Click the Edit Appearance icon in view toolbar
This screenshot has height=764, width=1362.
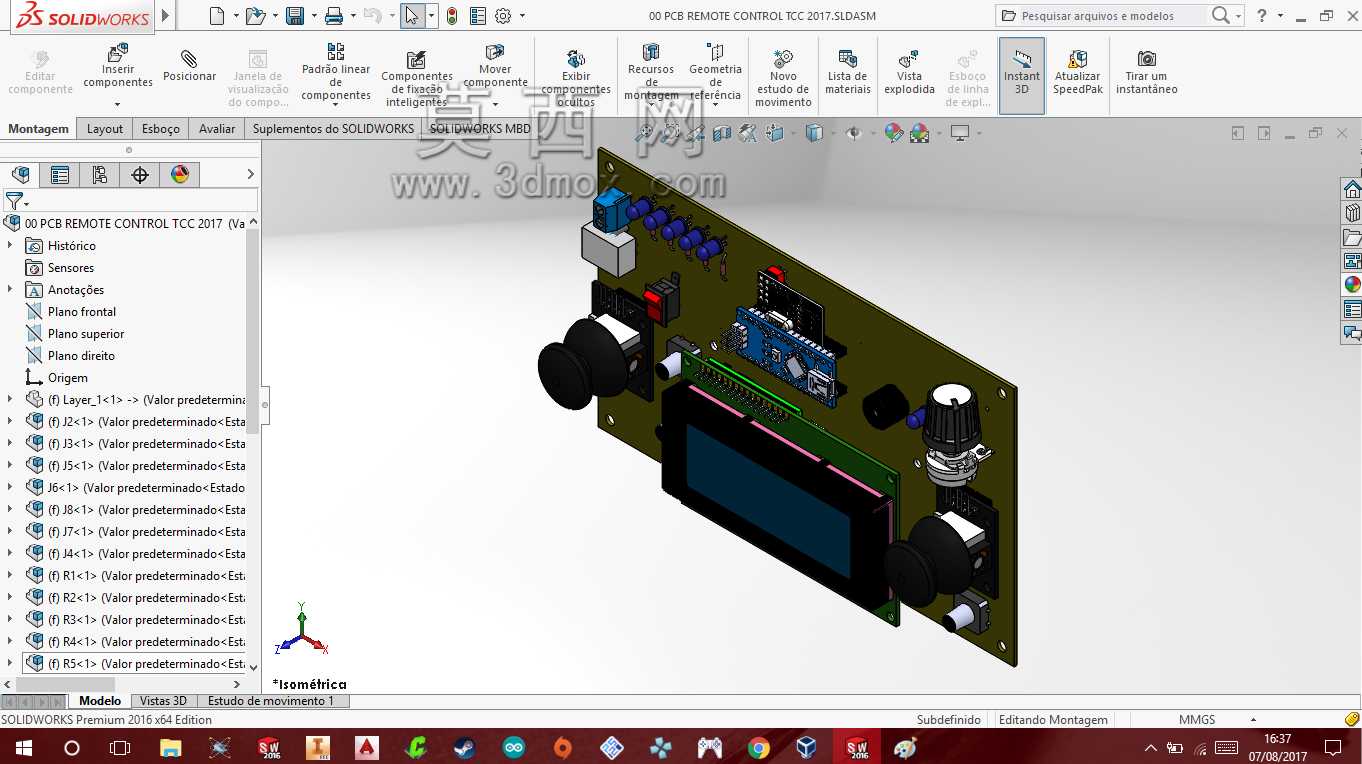point(894,133)
